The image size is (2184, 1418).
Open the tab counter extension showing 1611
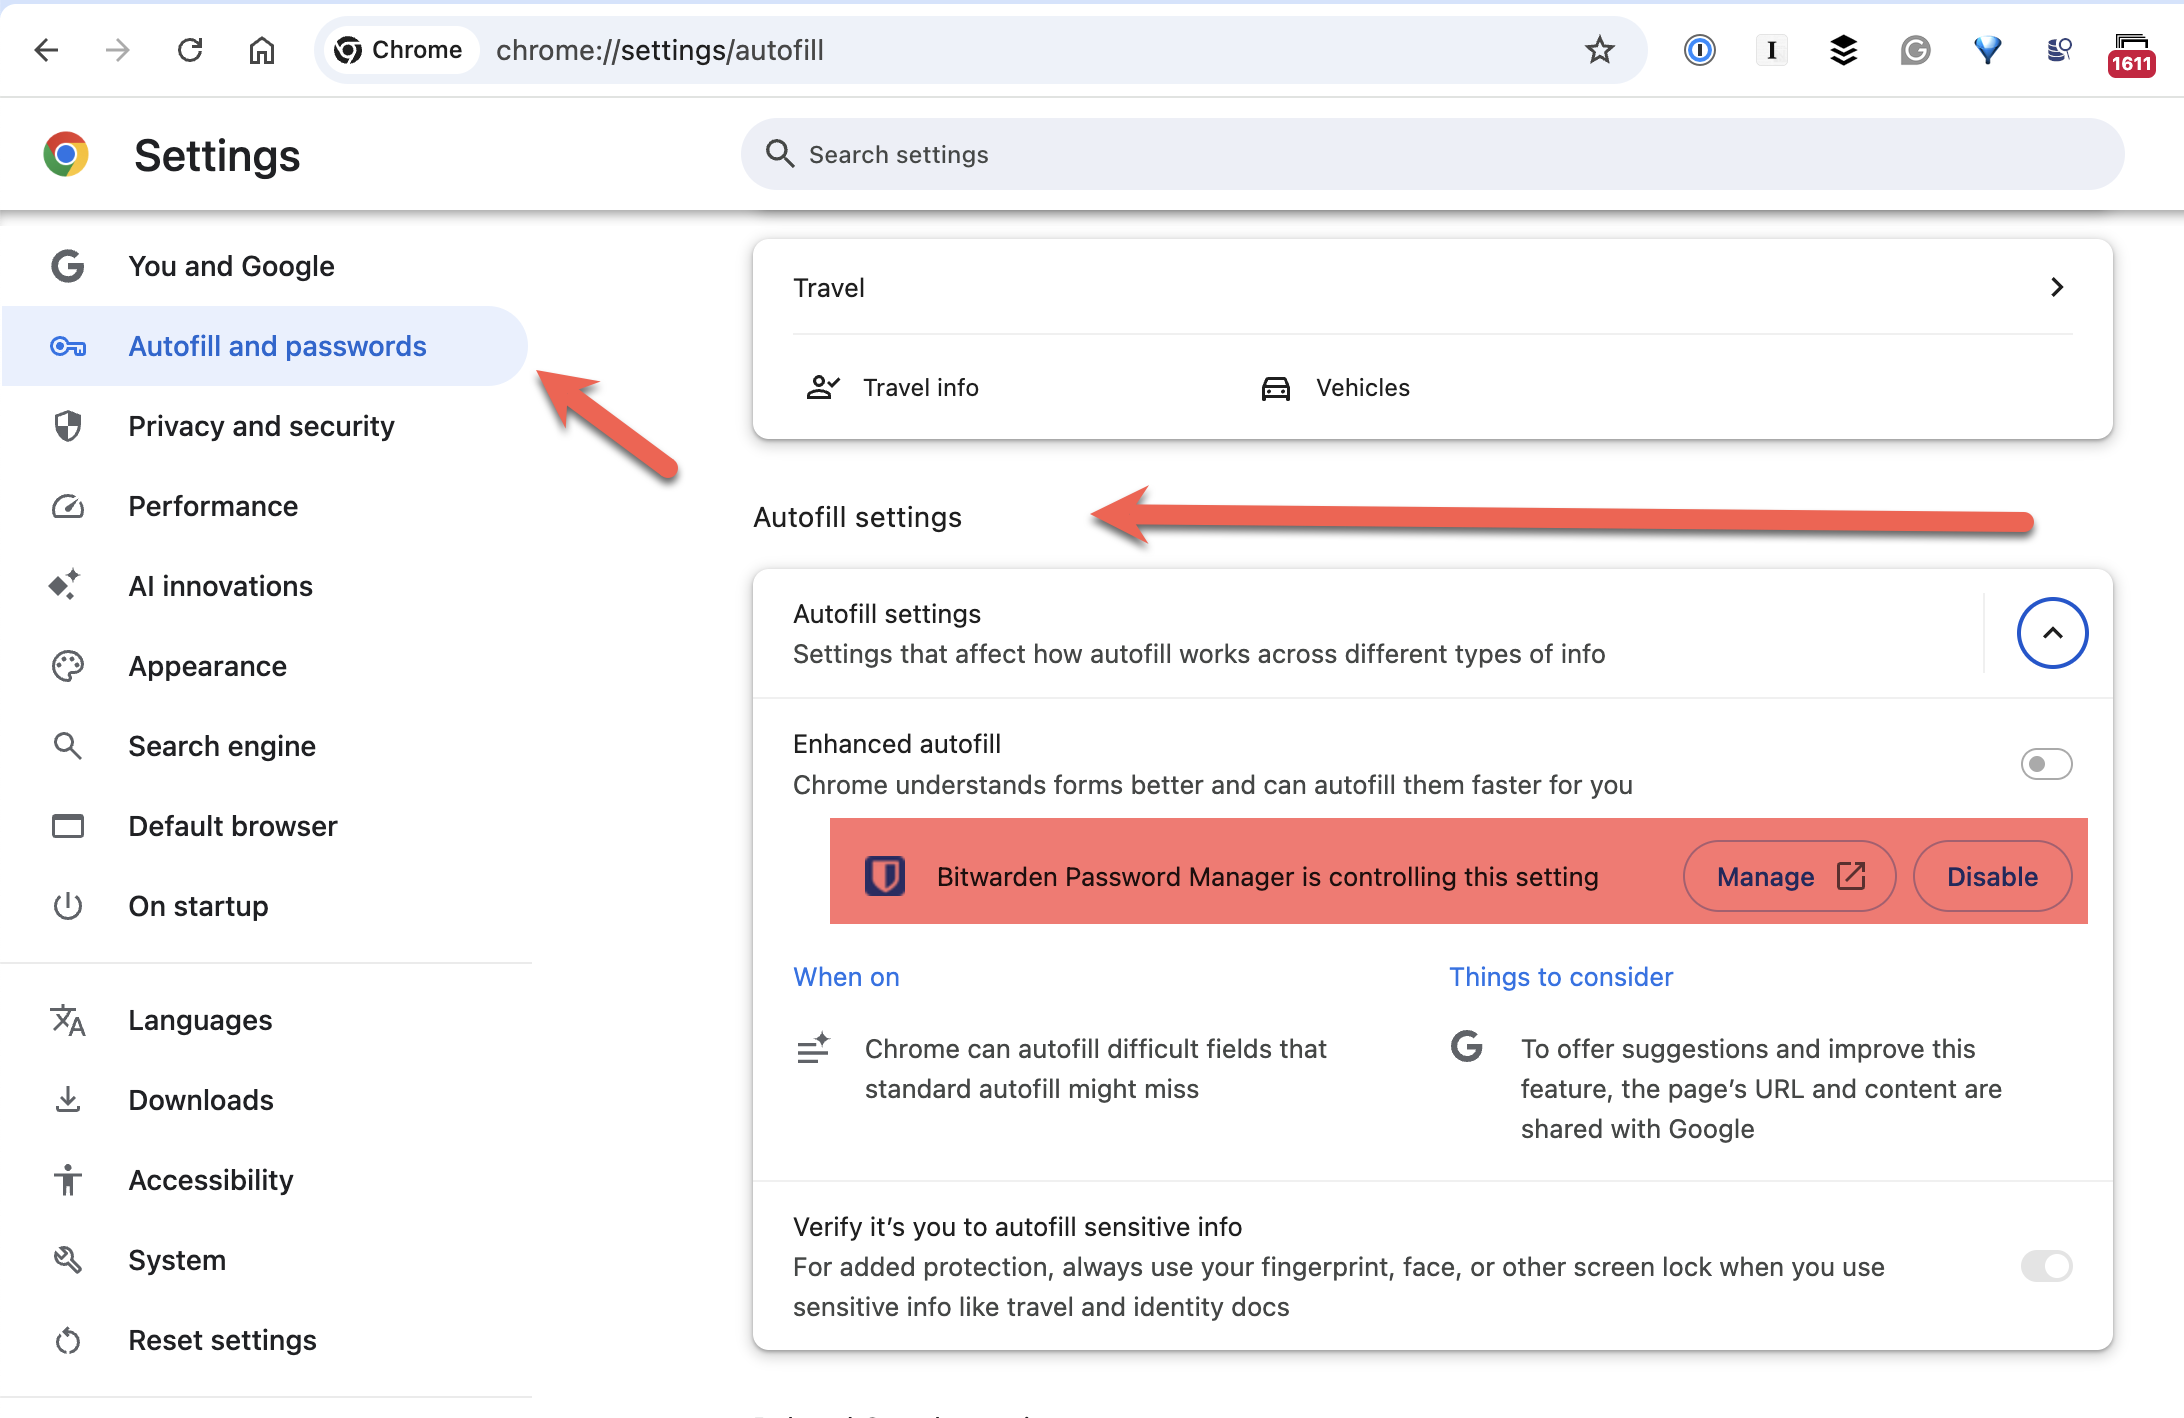2131,55
